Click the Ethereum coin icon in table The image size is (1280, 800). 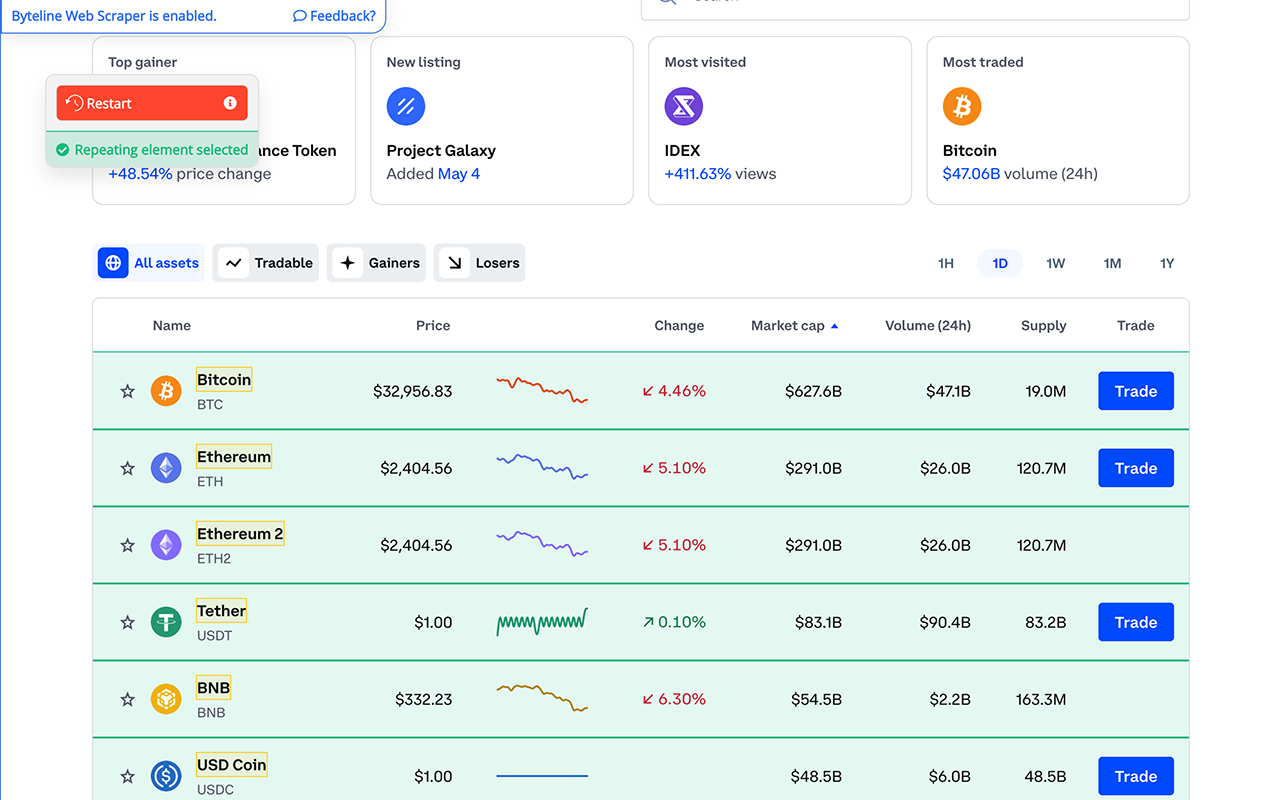[166, 468]
